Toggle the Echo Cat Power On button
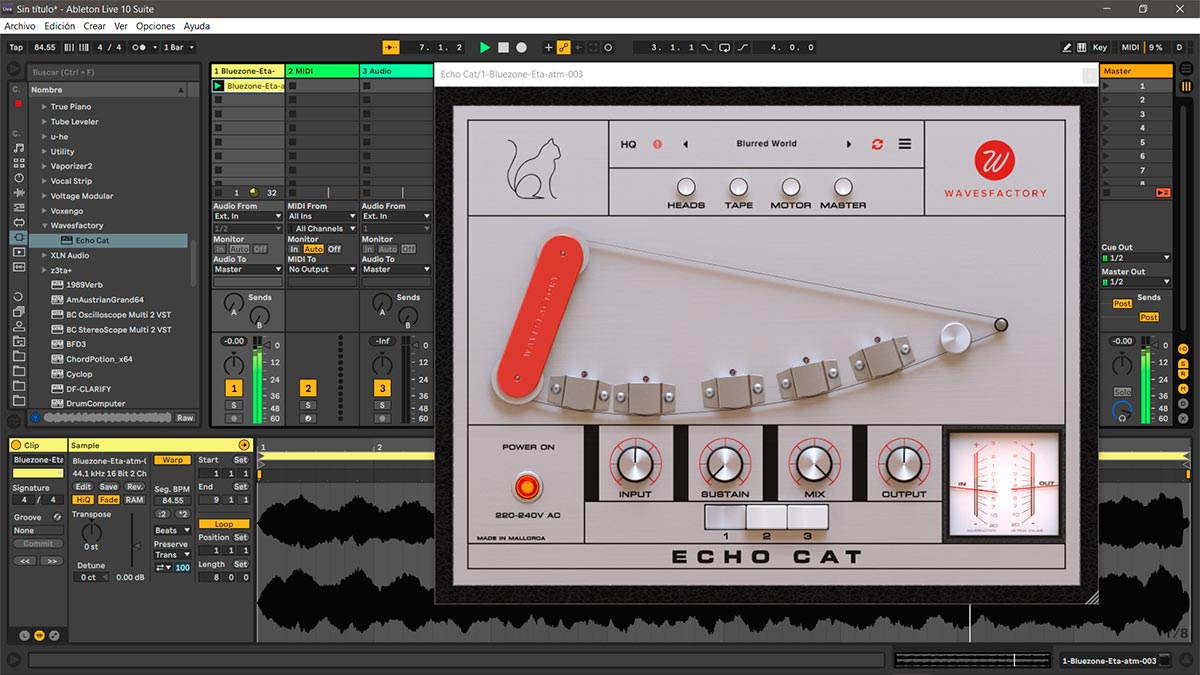This screenshot has height=675, width=1200. click(527, 487)
